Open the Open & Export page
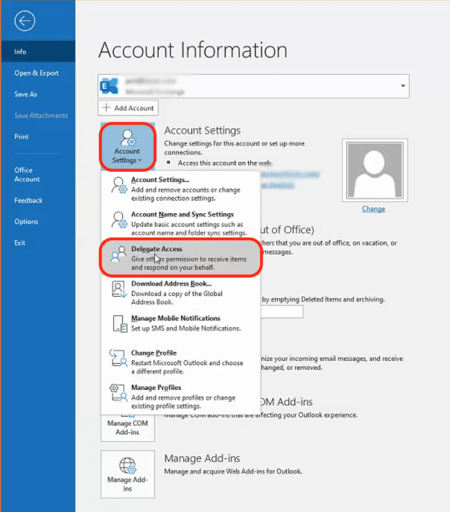 coord(38,73)
